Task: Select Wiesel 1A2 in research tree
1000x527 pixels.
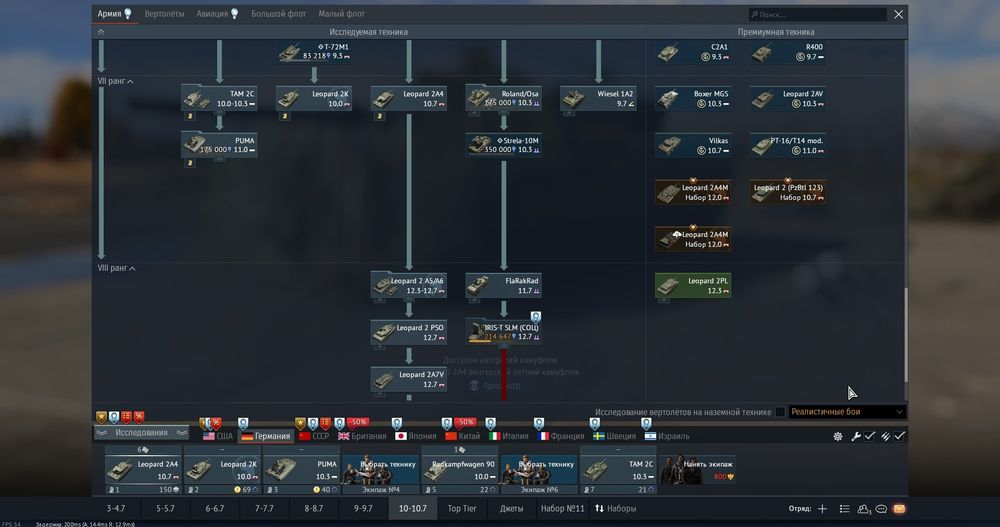Action: click(x=598, y=98)
